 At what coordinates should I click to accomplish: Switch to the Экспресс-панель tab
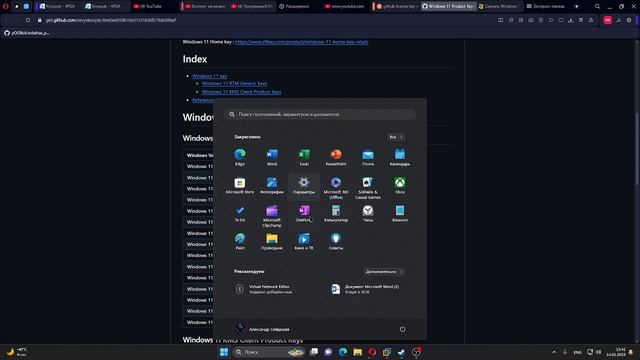pos(546,6)
